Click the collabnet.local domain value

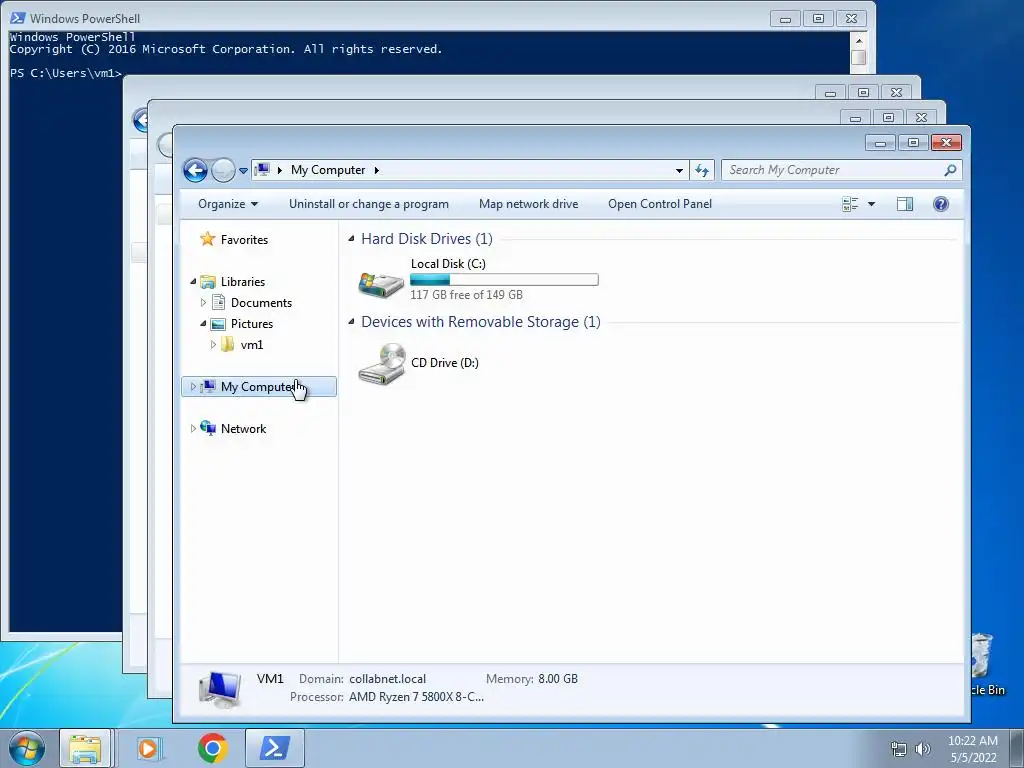tap(387, 679)
